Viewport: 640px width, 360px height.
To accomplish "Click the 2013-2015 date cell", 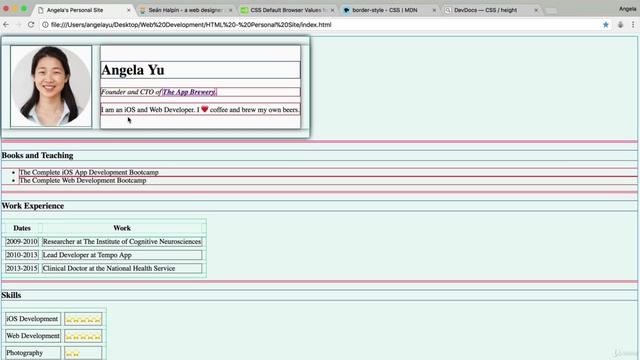I will click(x=22, y=269).
